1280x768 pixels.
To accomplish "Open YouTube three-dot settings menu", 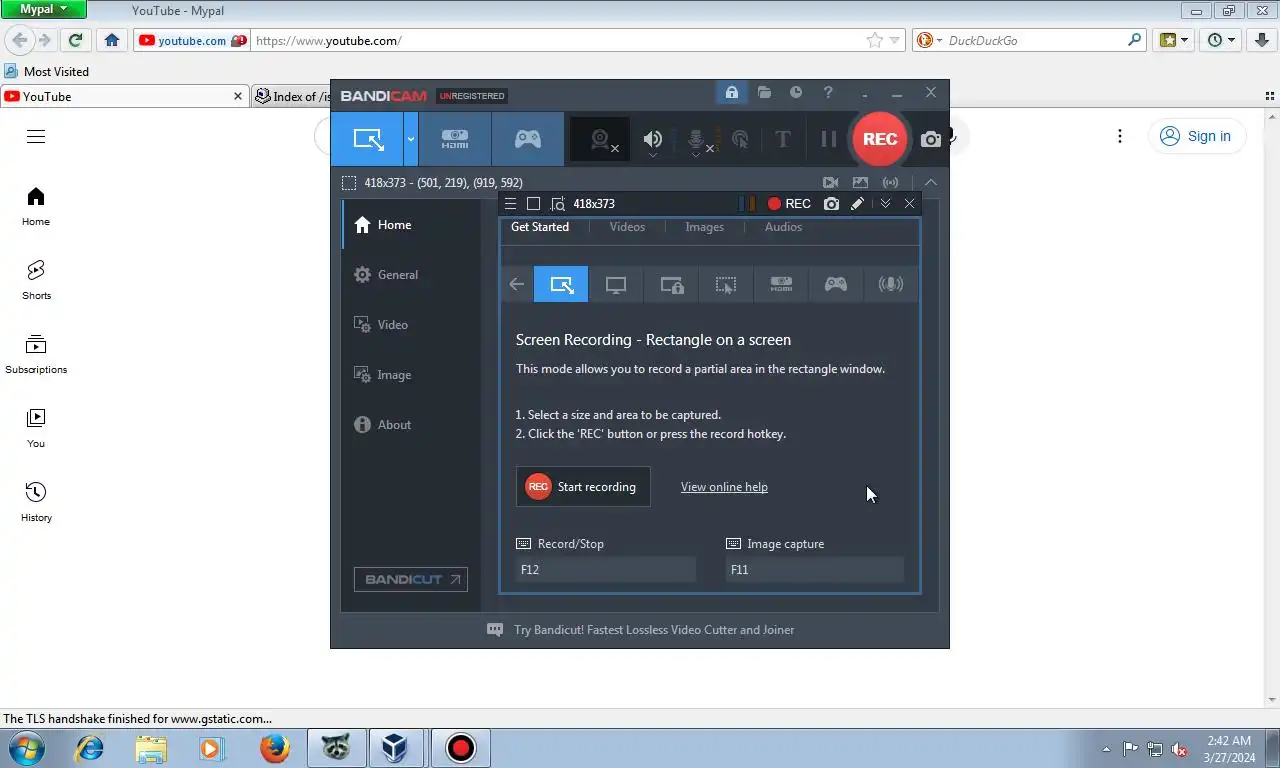I will (1120, 137).
